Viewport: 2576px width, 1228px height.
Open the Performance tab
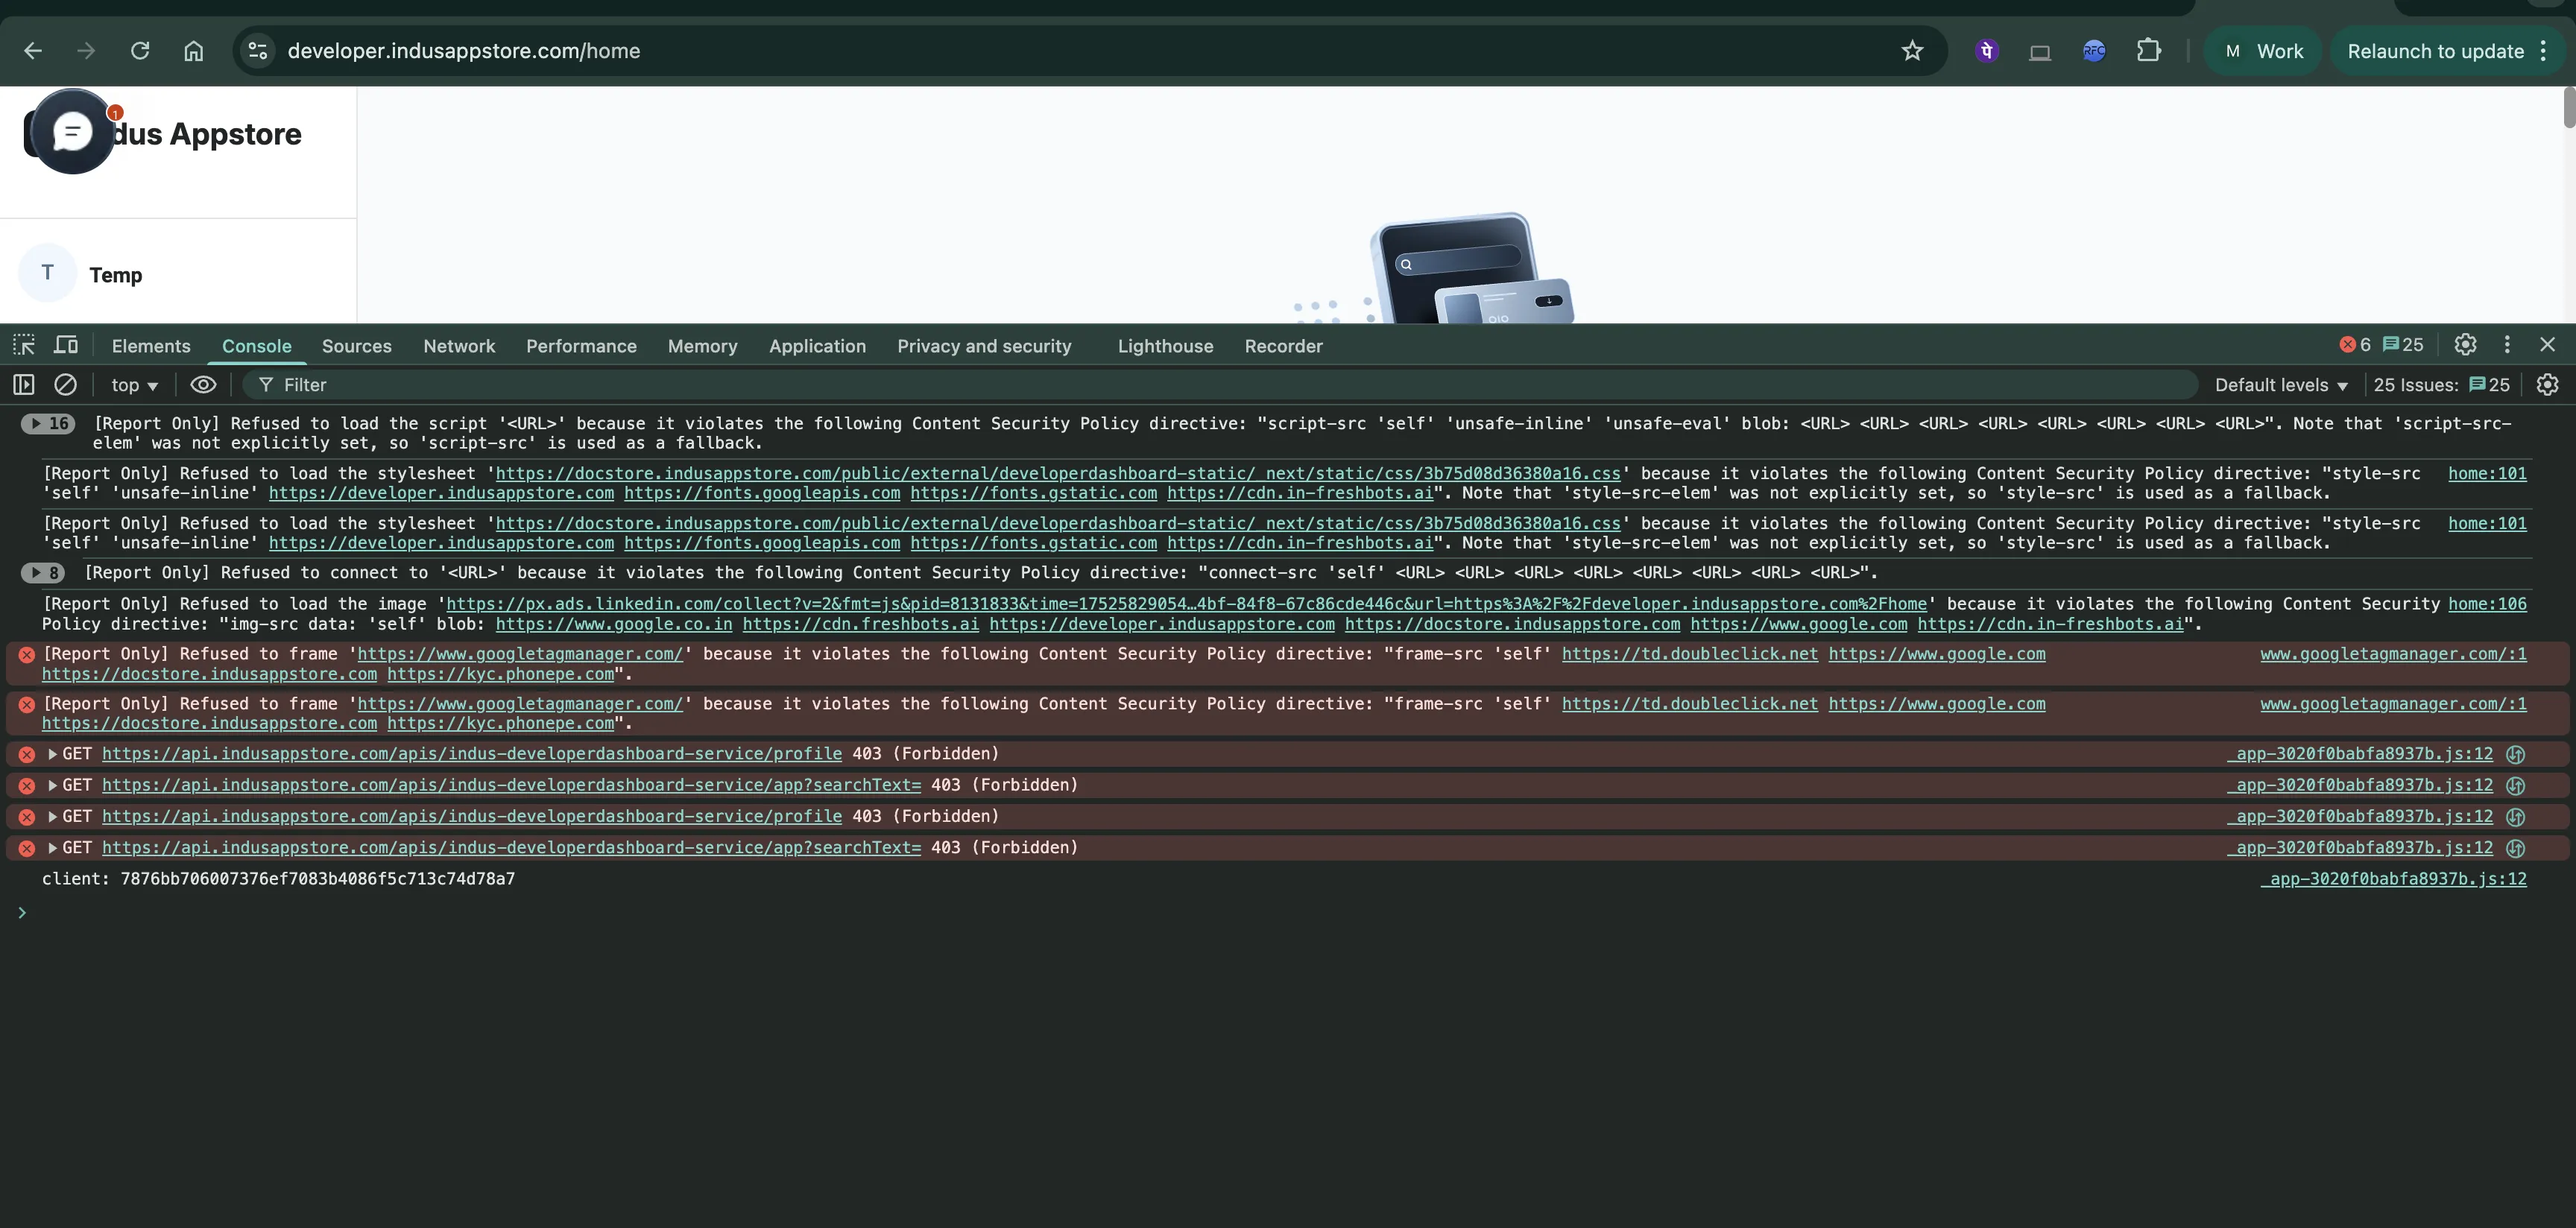pyautogui.click(x=581, y=346)
